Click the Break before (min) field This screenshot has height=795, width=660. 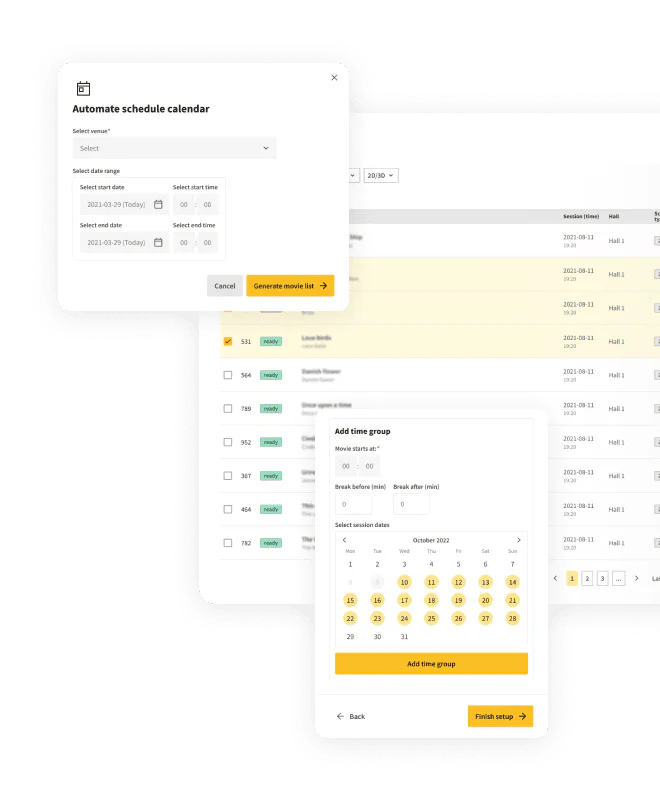[x=353, y=504]
